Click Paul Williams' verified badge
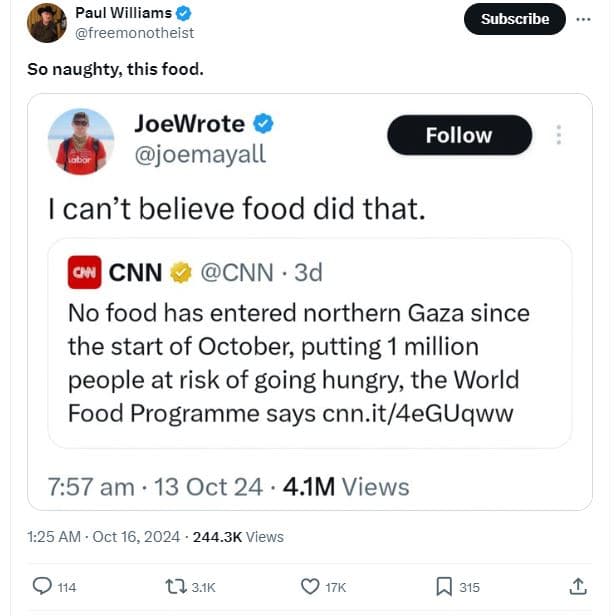Screen dimensions: 615x616 tap(184, 13)
